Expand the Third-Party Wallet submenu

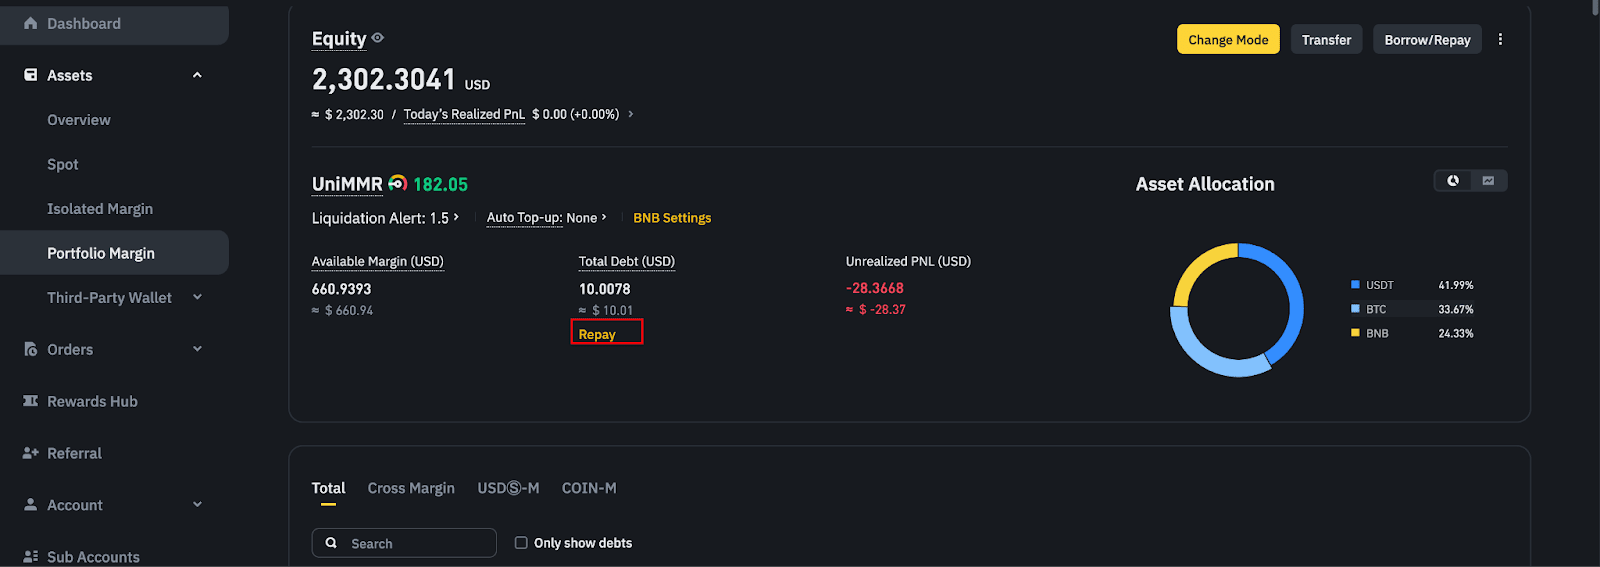pyautogui.click(x=197, y=297)
